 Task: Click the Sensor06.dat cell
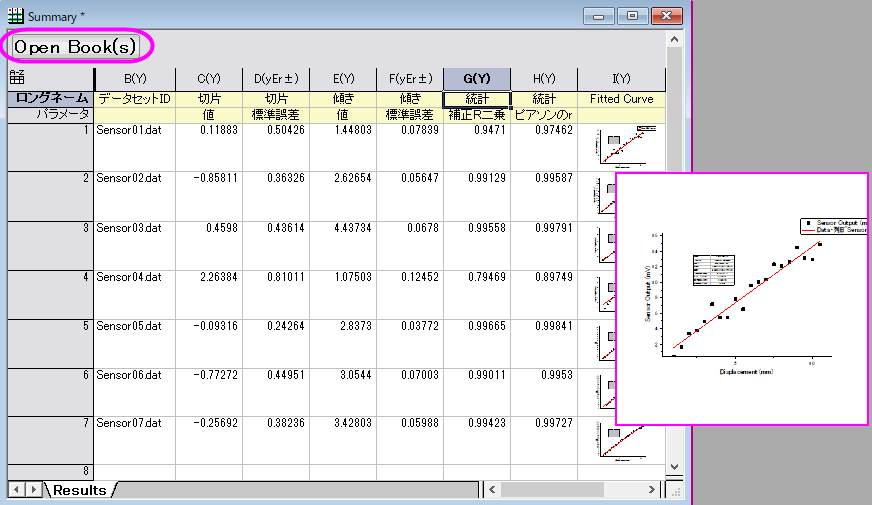135,392
